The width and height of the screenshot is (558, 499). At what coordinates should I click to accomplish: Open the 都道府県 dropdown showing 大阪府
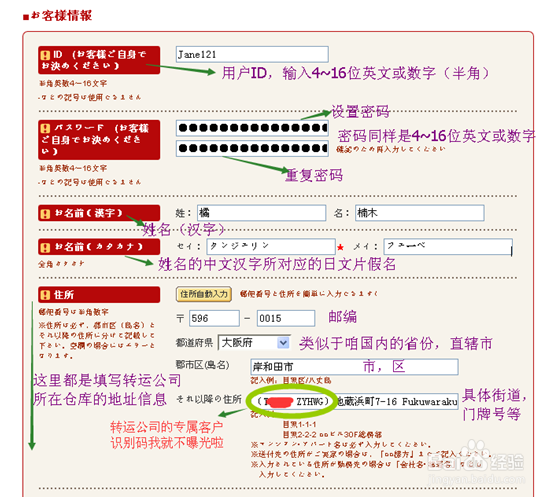[254, 343]
